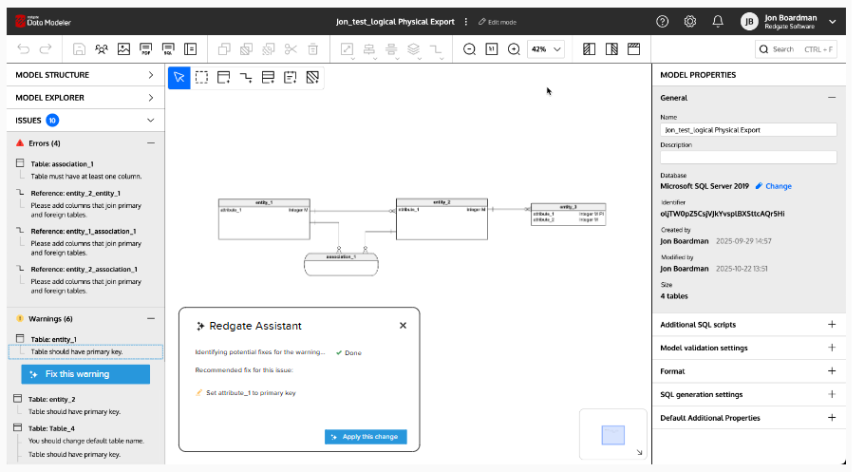
Task: Select the add new table tool
Action: click(x=223, y=77)
